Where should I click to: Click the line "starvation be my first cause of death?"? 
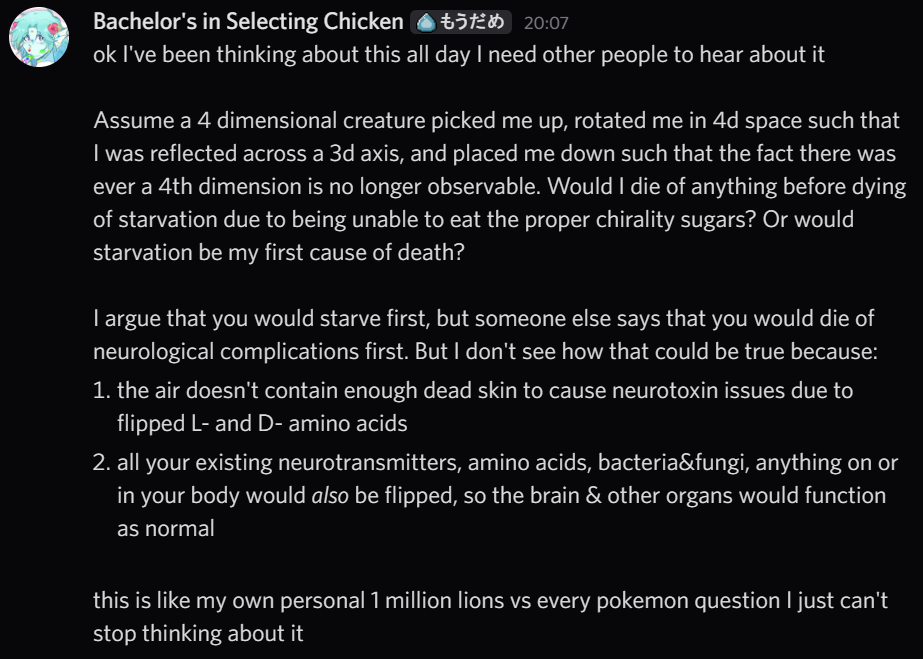click(x=279, y=253)
